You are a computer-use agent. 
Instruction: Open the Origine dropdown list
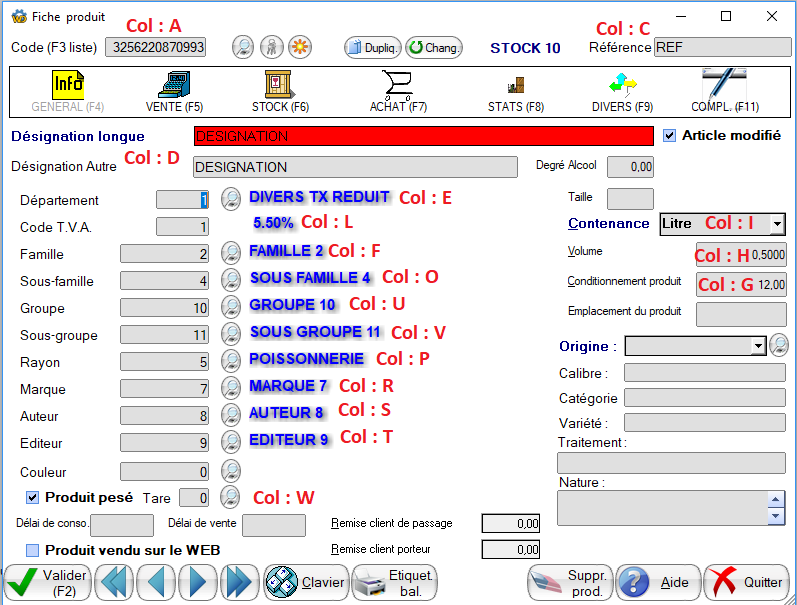pos(757,346)
